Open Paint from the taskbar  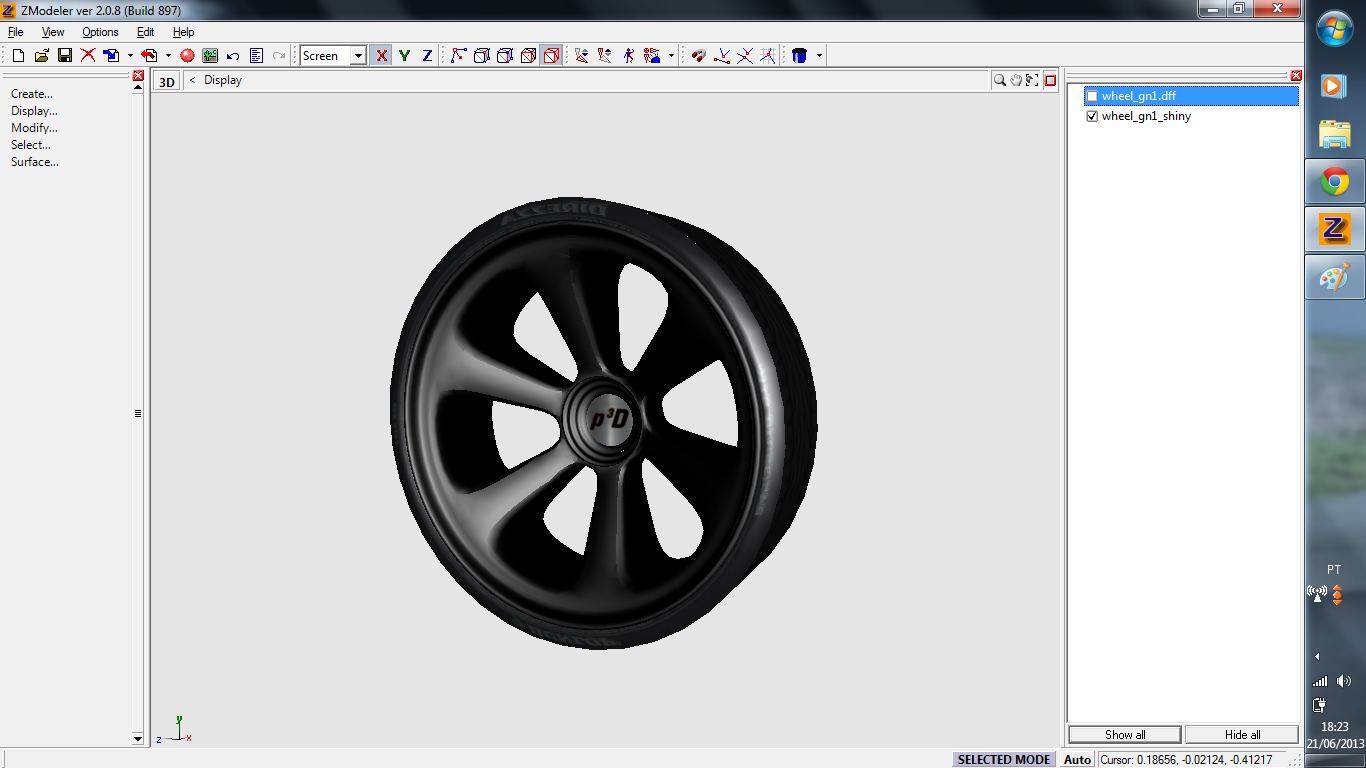pyautogui.click(x=1335, y=277)
